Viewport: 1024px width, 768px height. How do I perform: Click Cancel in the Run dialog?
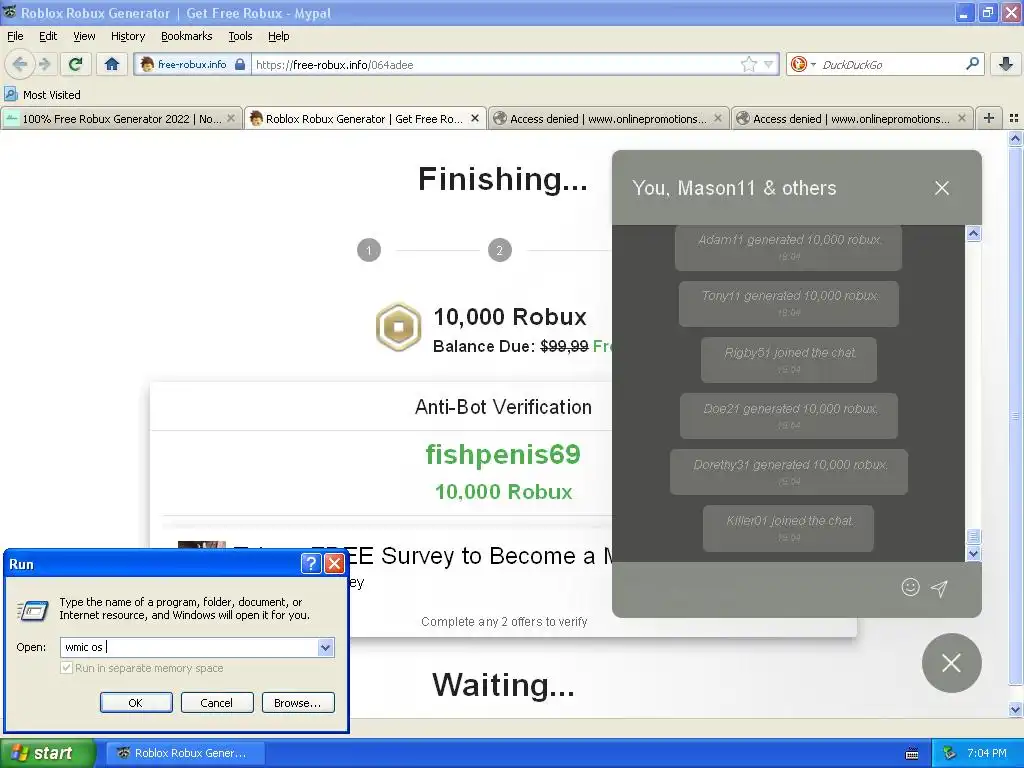(x=217, y=703)
